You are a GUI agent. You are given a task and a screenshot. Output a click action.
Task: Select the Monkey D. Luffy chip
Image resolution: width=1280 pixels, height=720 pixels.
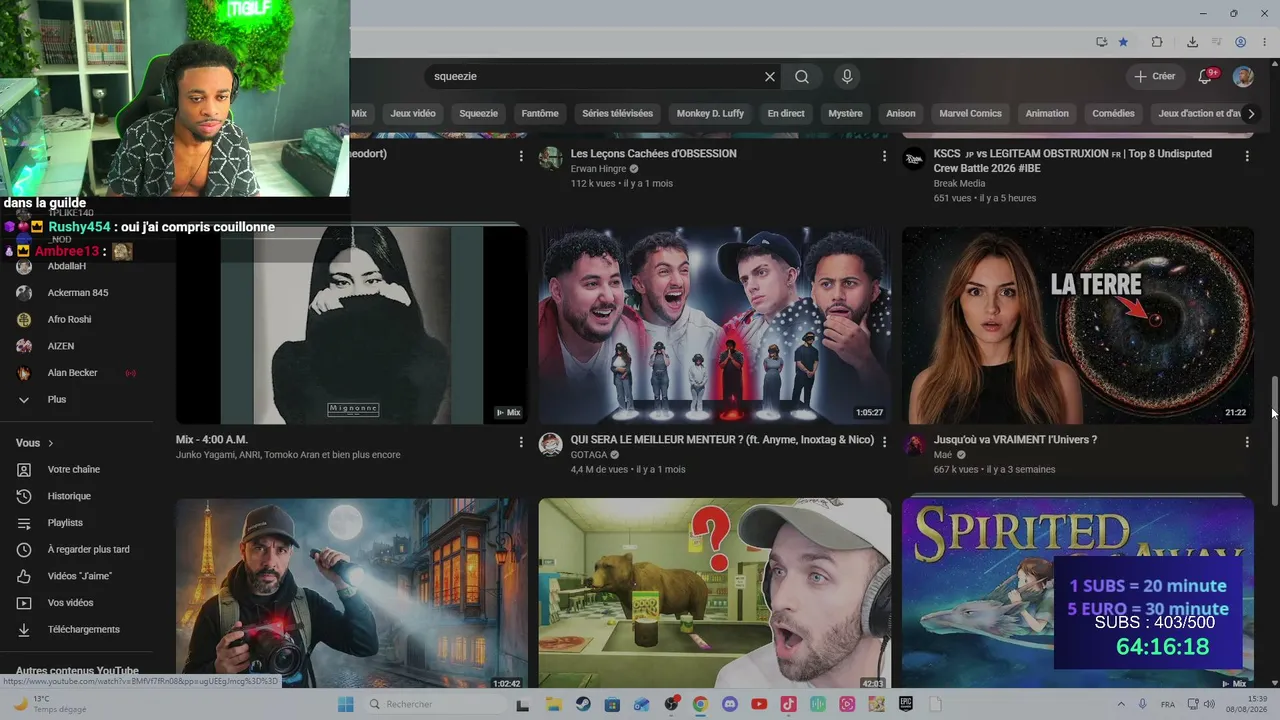[710, 114]
